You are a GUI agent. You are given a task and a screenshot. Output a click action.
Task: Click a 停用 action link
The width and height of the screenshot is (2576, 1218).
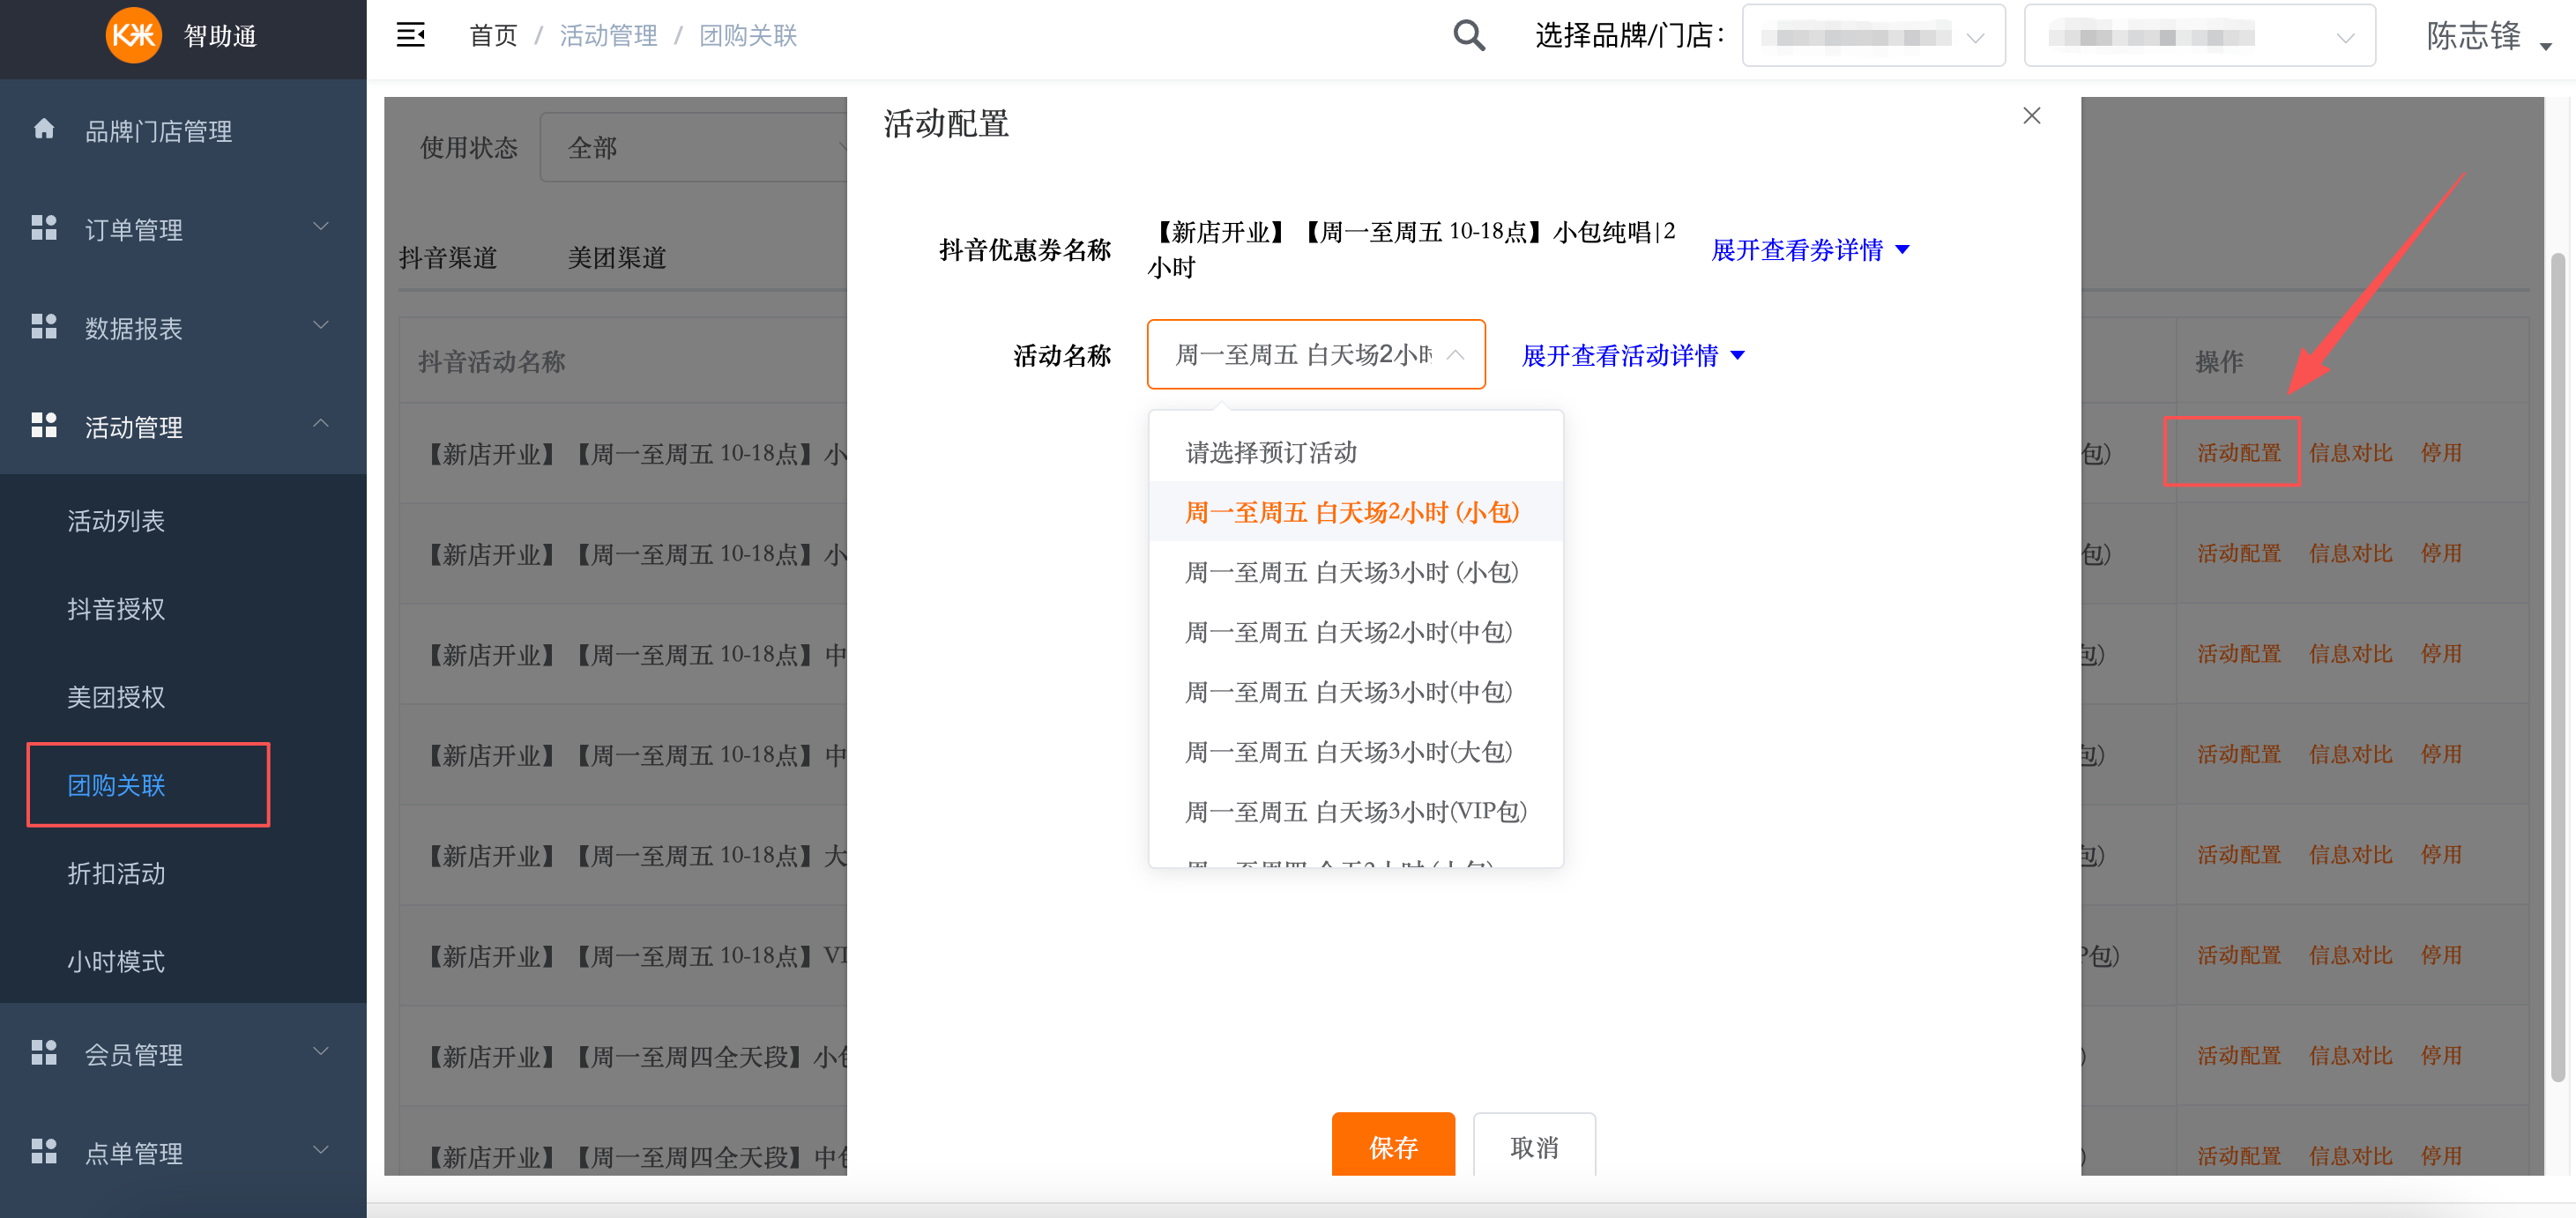[x=2440, y=452]
